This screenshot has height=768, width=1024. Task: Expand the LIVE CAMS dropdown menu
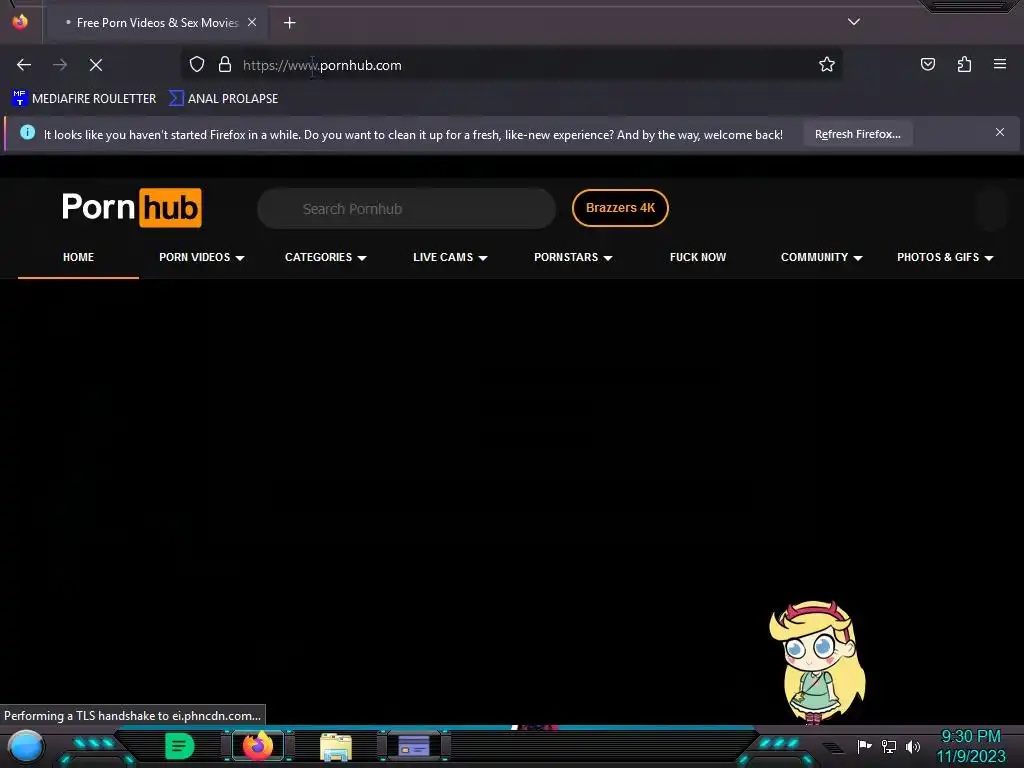(x=450, y=257)
